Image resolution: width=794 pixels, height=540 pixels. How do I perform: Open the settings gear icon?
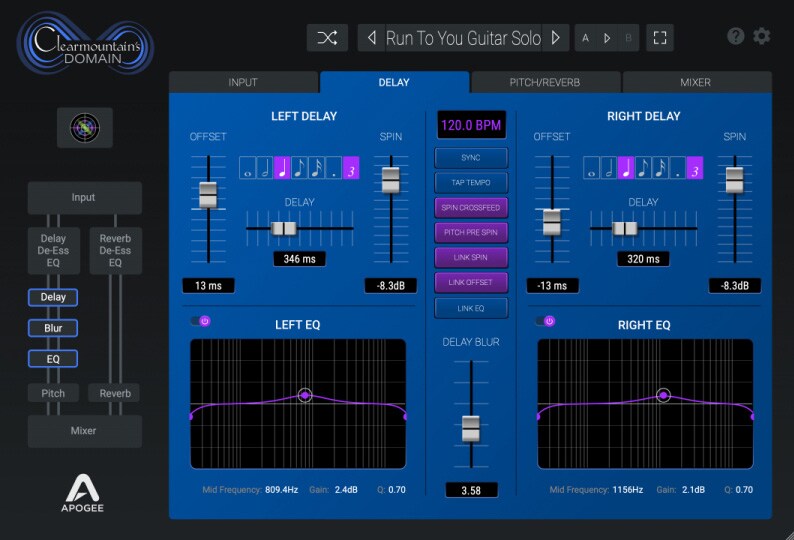[x=762, y=36]
